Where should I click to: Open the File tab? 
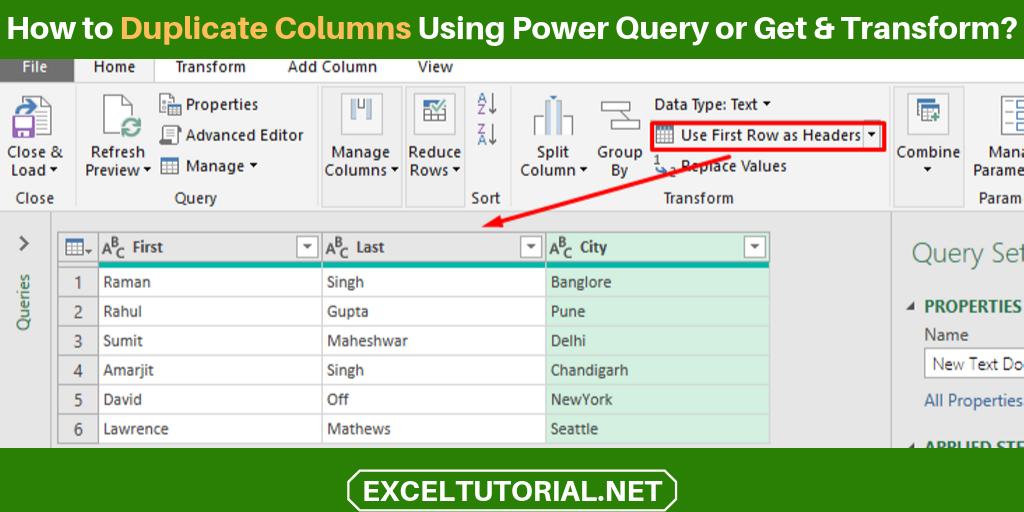pos(35,67)
